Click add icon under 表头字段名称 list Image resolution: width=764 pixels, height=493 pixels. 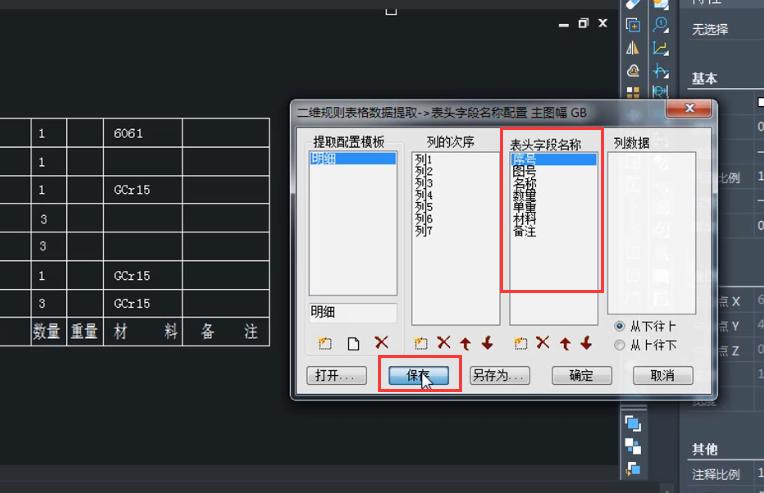tap(520, 343)
